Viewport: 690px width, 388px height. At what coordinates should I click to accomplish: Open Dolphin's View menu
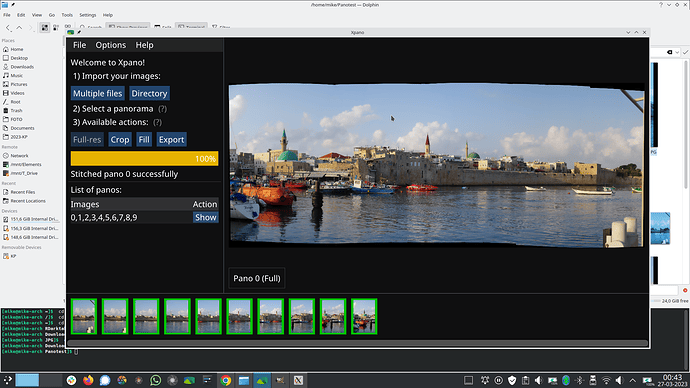tap(37, 15)
